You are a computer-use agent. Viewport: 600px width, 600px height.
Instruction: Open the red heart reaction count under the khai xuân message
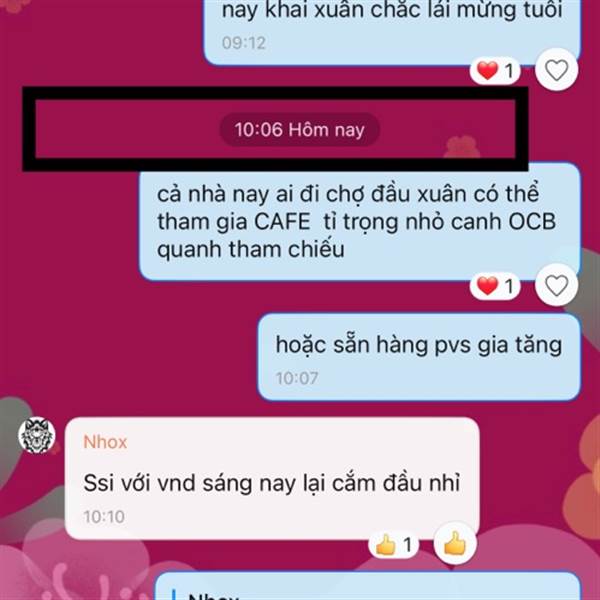495,71
